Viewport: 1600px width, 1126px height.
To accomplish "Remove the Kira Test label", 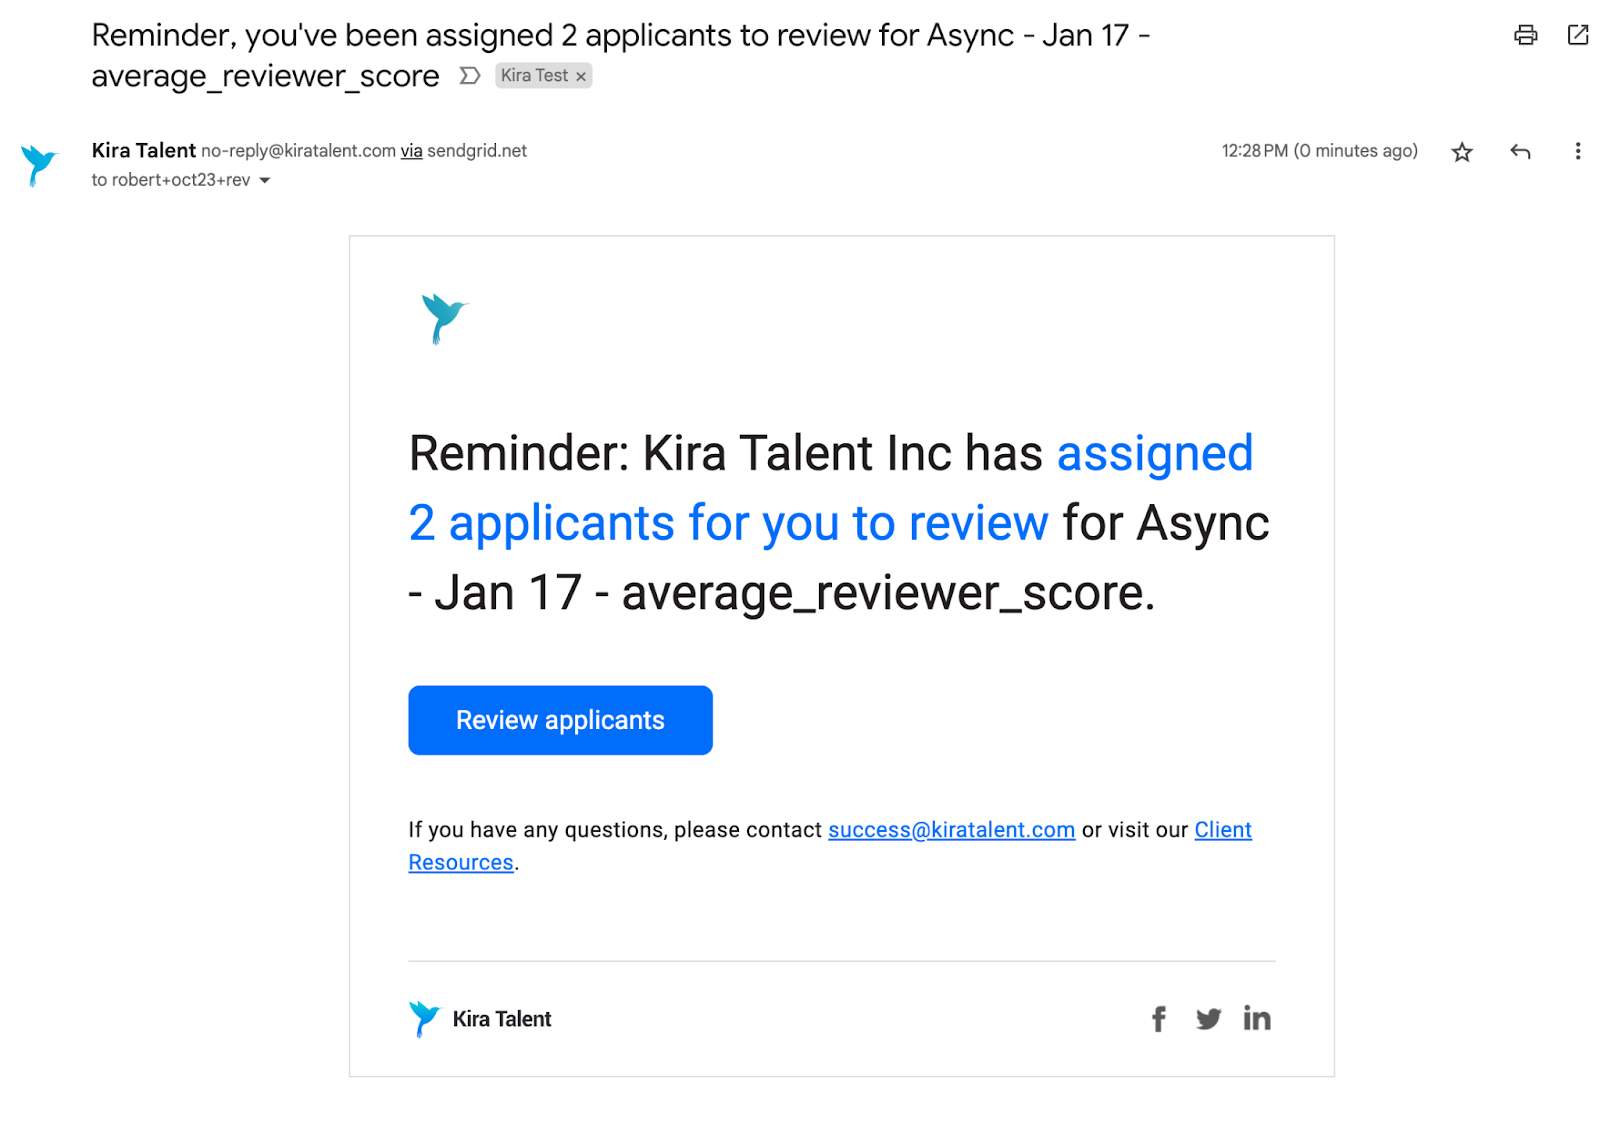I will pos(581,77).
